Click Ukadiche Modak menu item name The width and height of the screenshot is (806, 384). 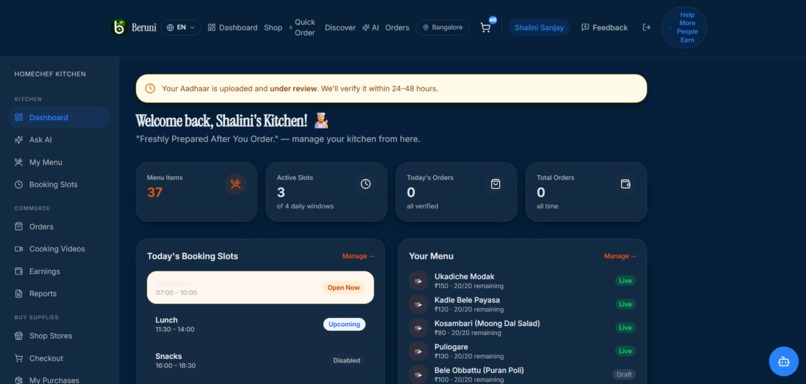[x=464, y=277]
